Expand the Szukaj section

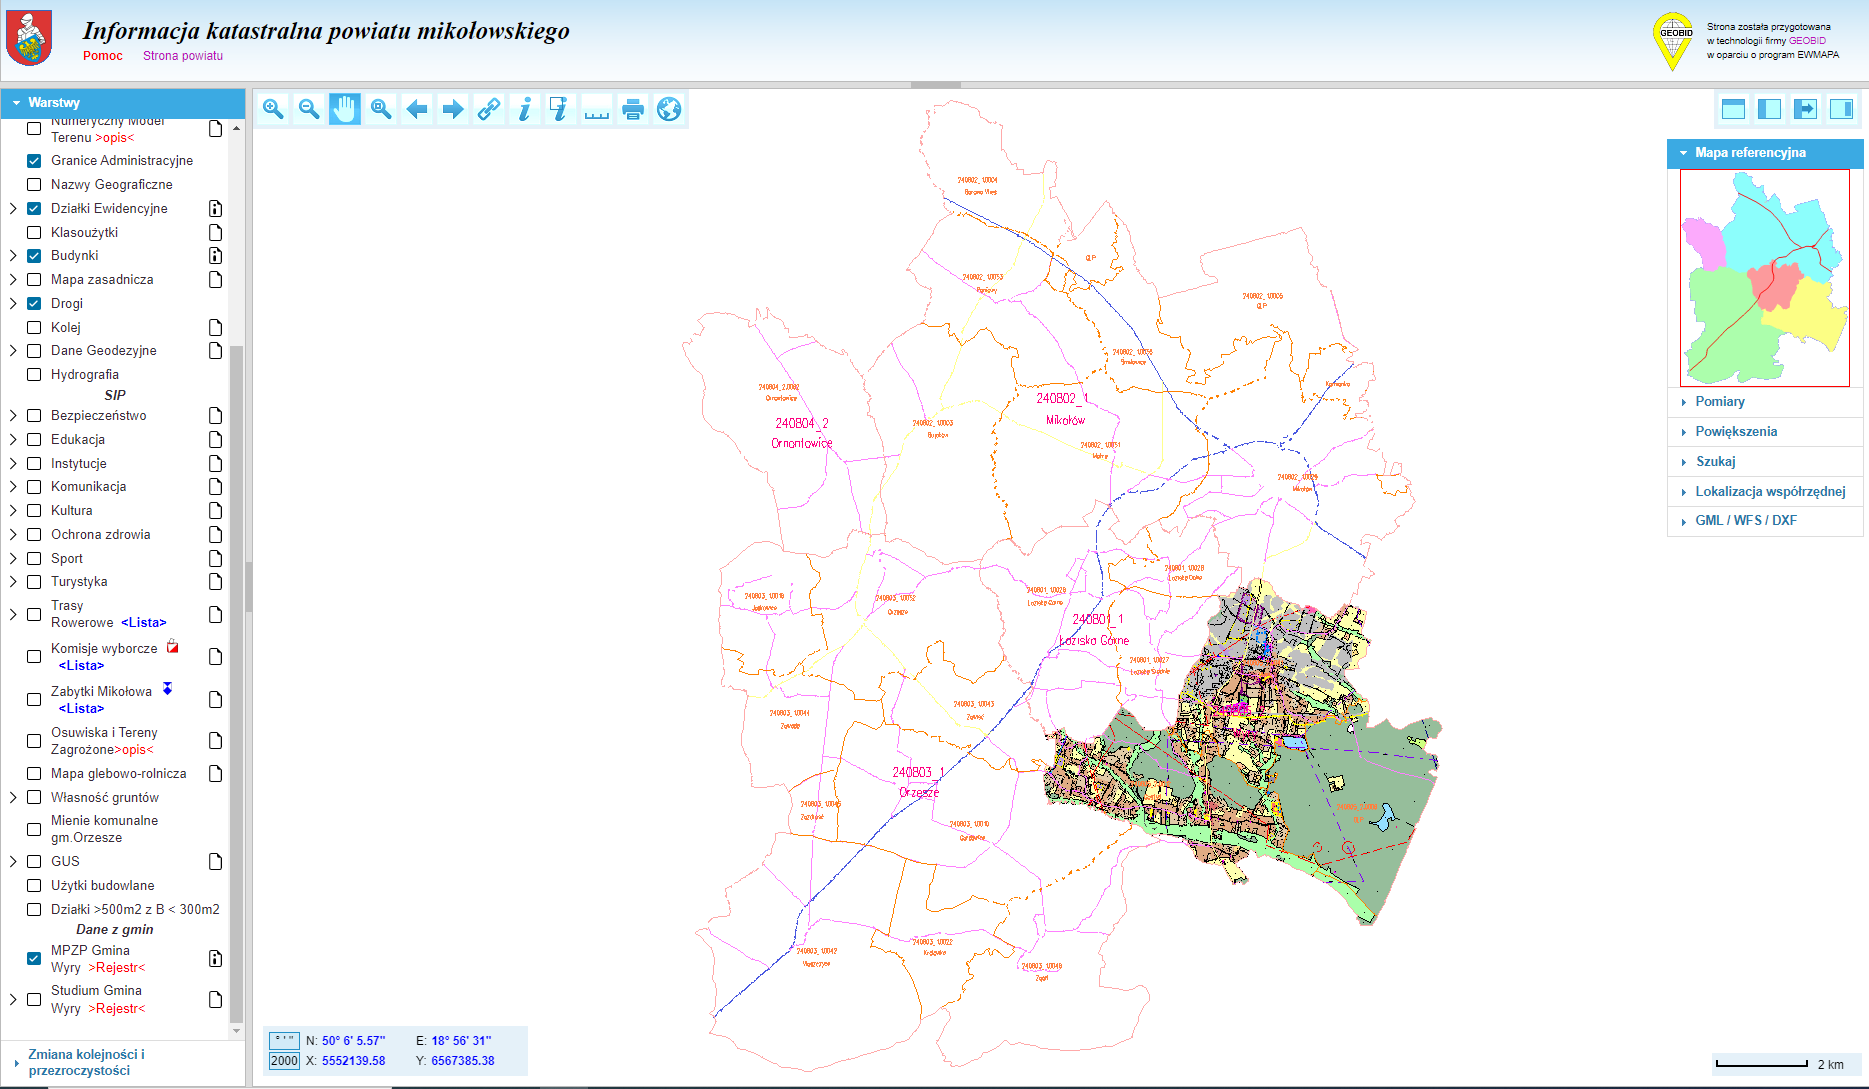[x=1715, y=462]
